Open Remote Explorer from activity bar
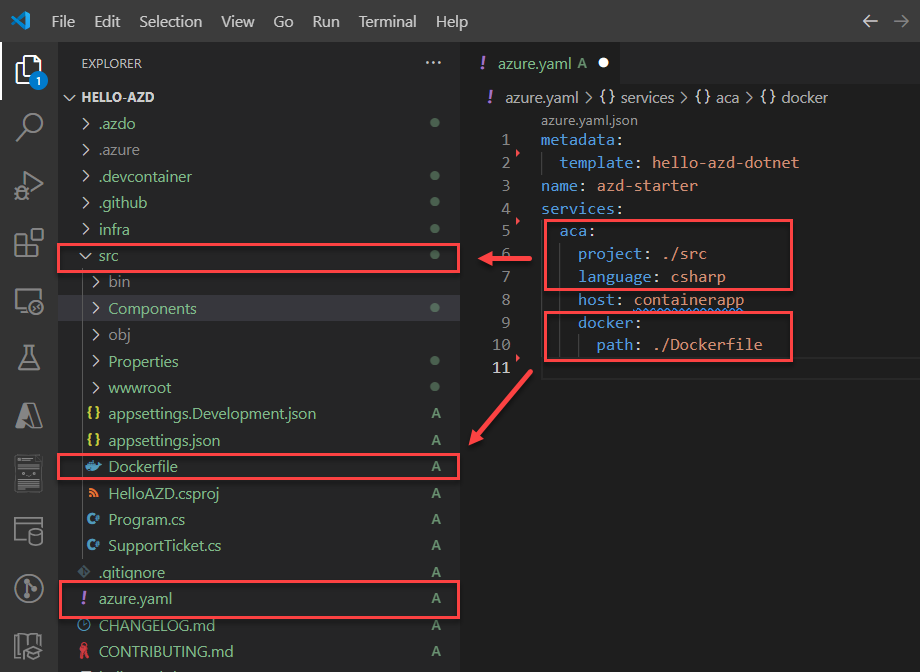The image size is (920, 672). click(x=29, y=300)
